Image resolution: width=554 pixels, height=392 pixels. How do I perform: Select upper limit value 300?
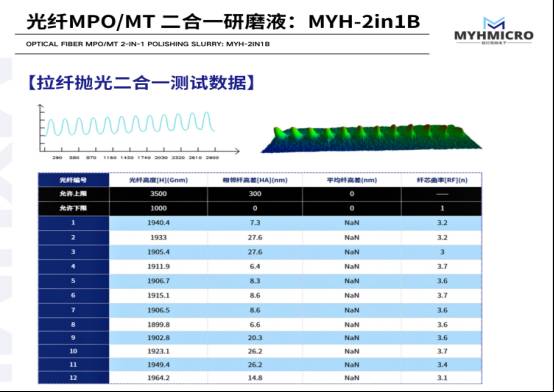tap(255, 194)
